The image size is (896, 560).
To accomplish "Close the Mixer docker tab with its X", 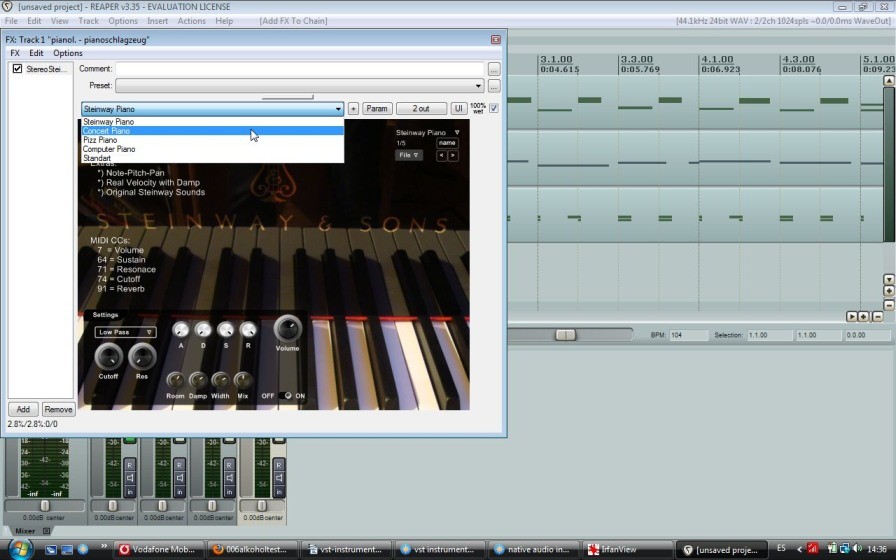I will [x=47, y=531].
